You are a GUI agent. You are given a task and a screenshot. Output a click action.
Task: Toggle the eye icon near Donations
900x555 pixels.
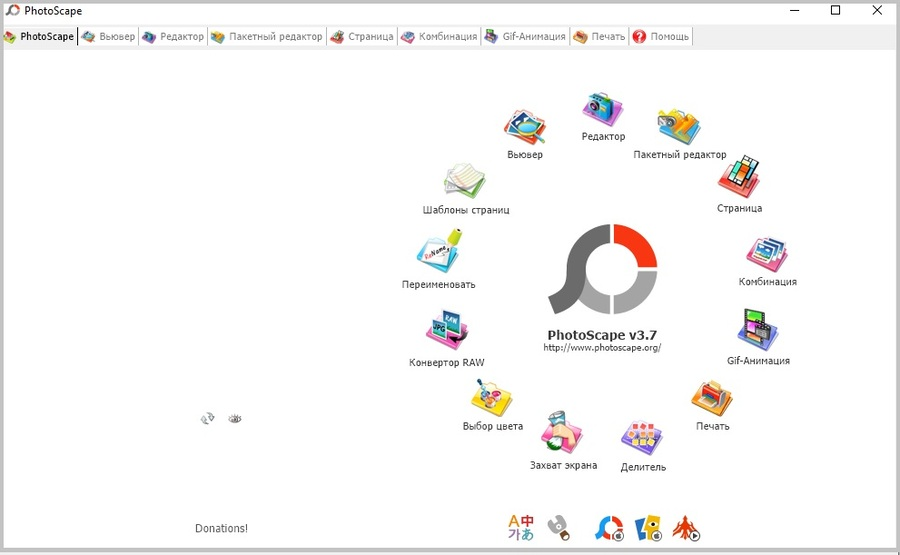(235, 419)
